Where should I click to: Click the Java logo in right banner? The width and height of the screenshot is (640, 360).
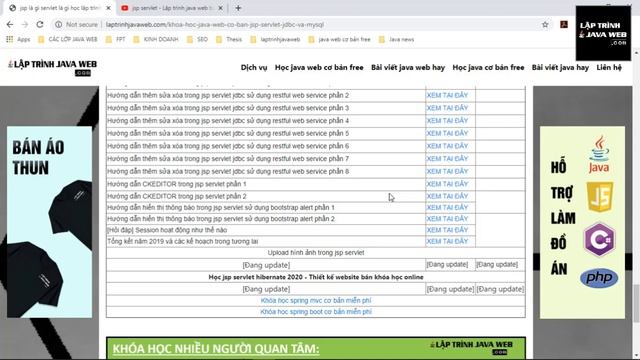[x=599, y=154]
